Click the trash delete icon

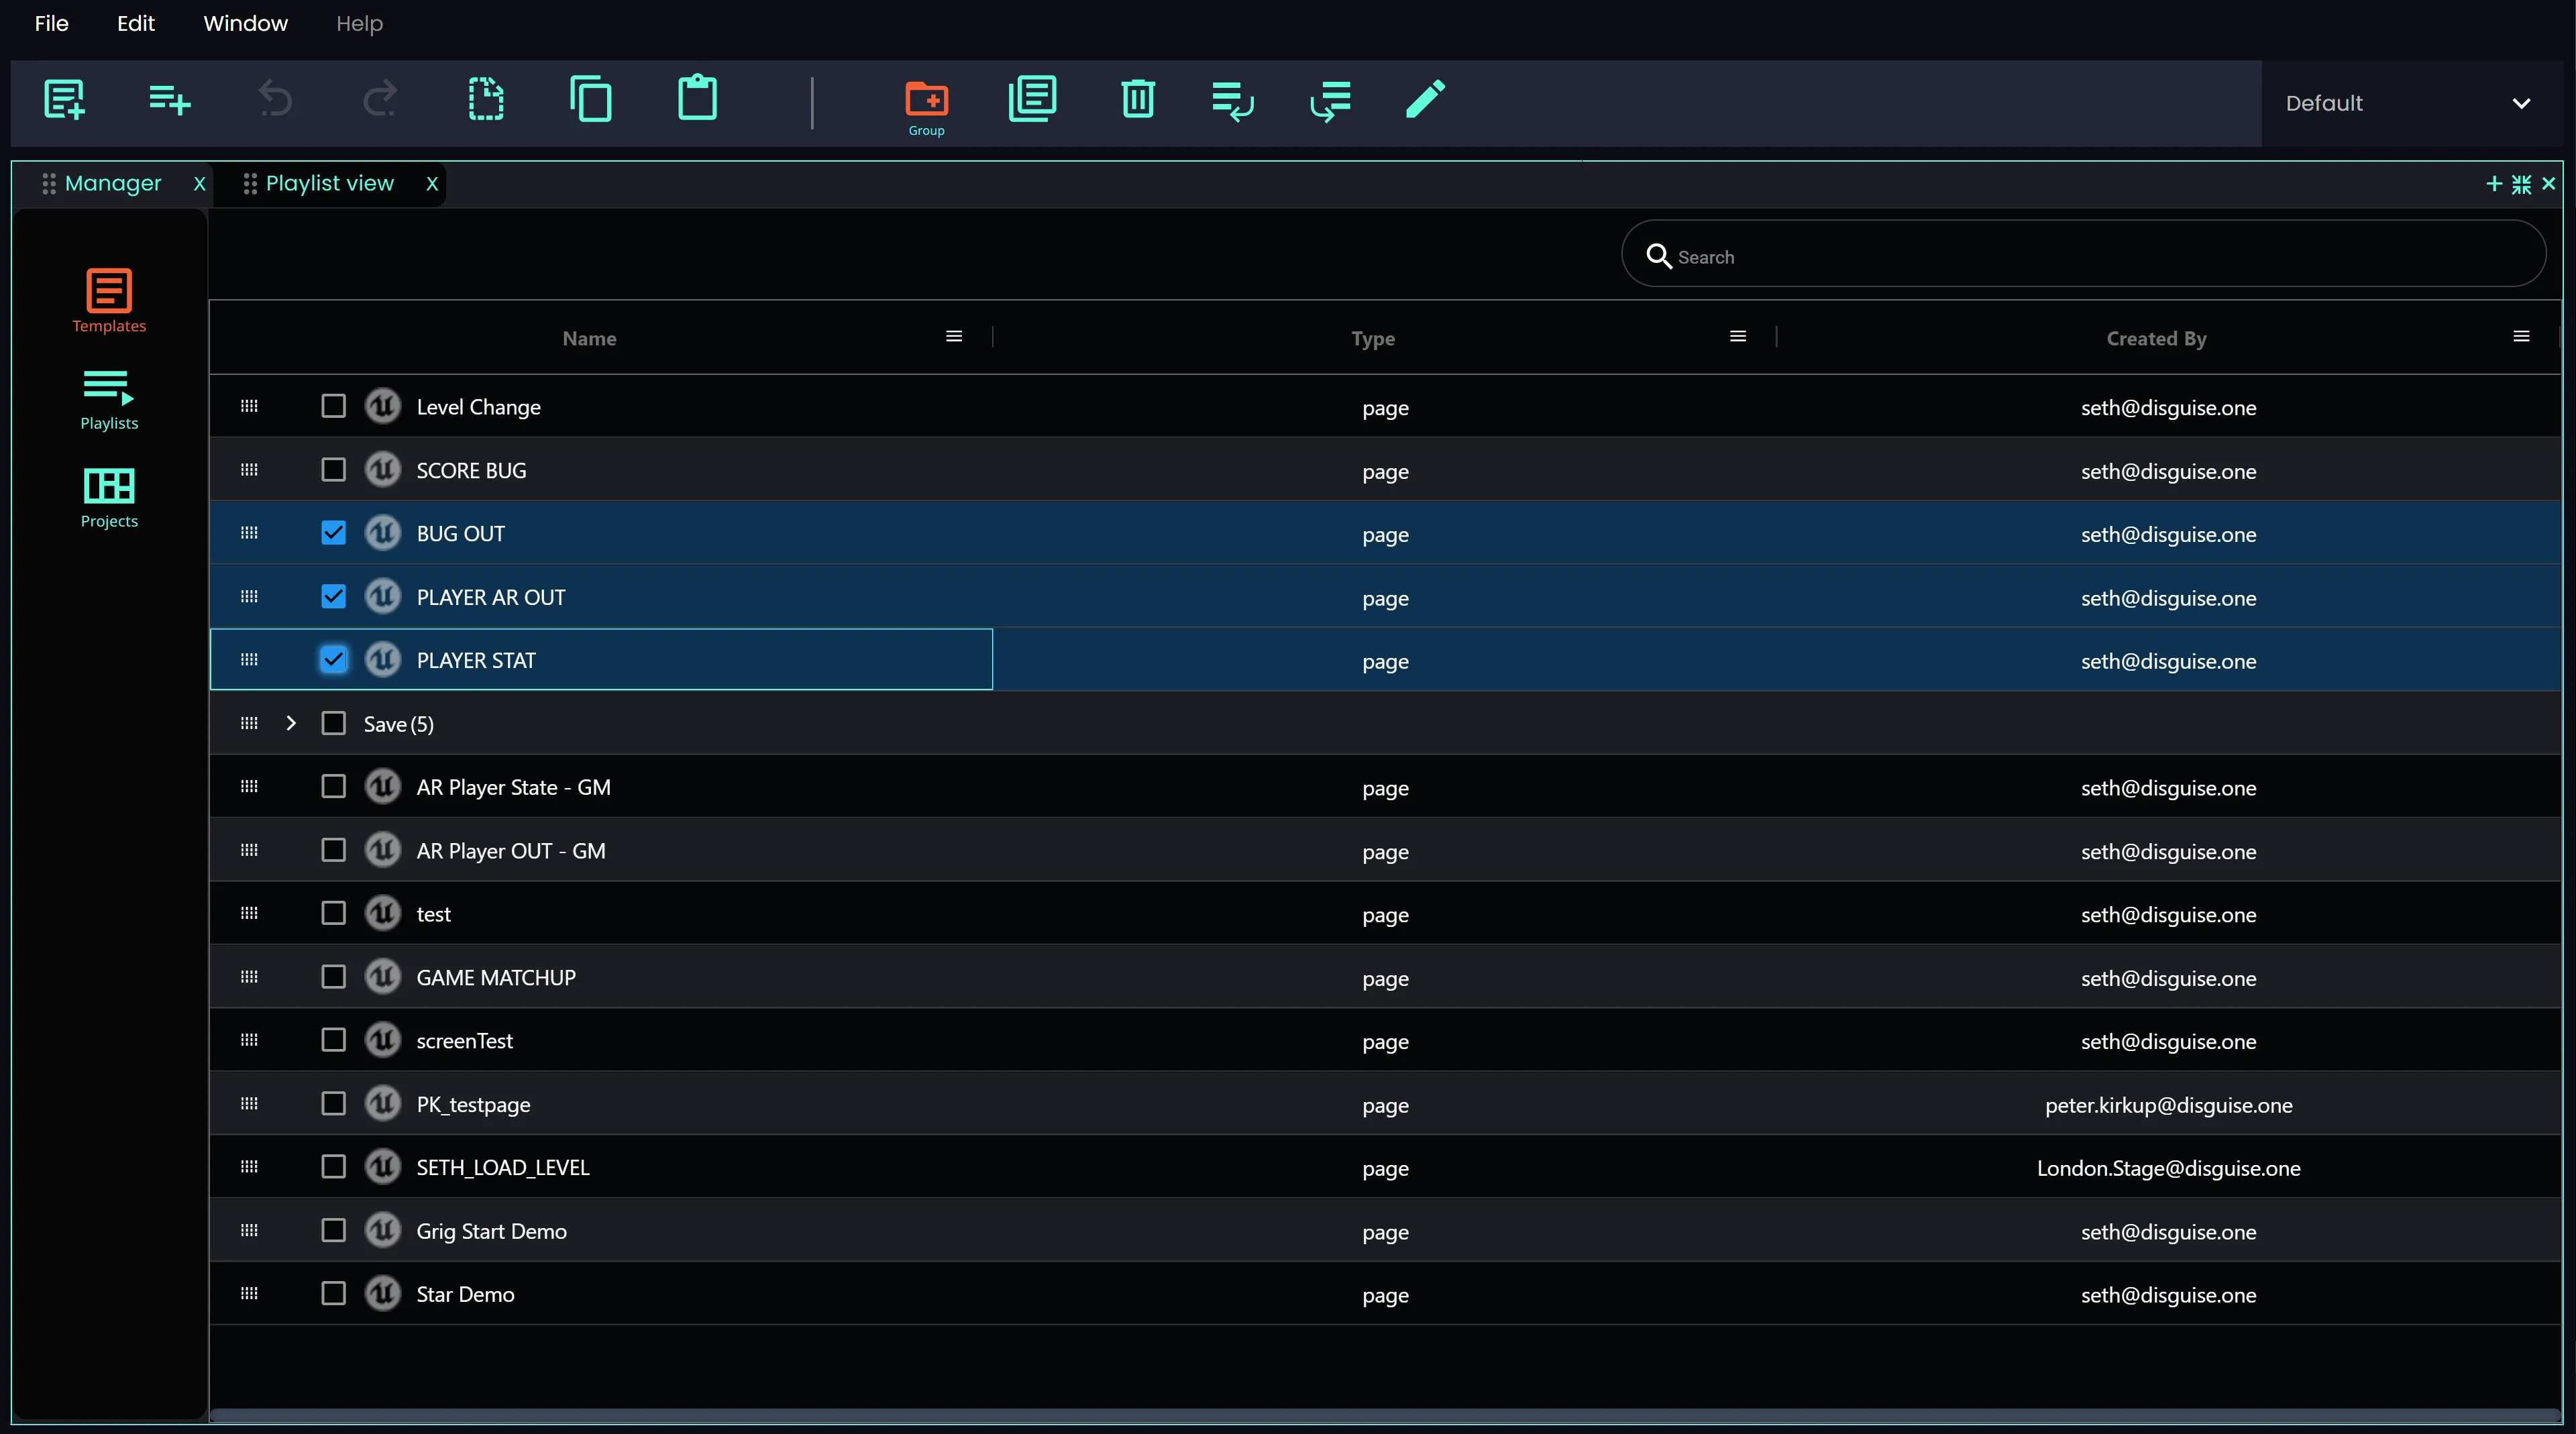tap(1137, 99)
